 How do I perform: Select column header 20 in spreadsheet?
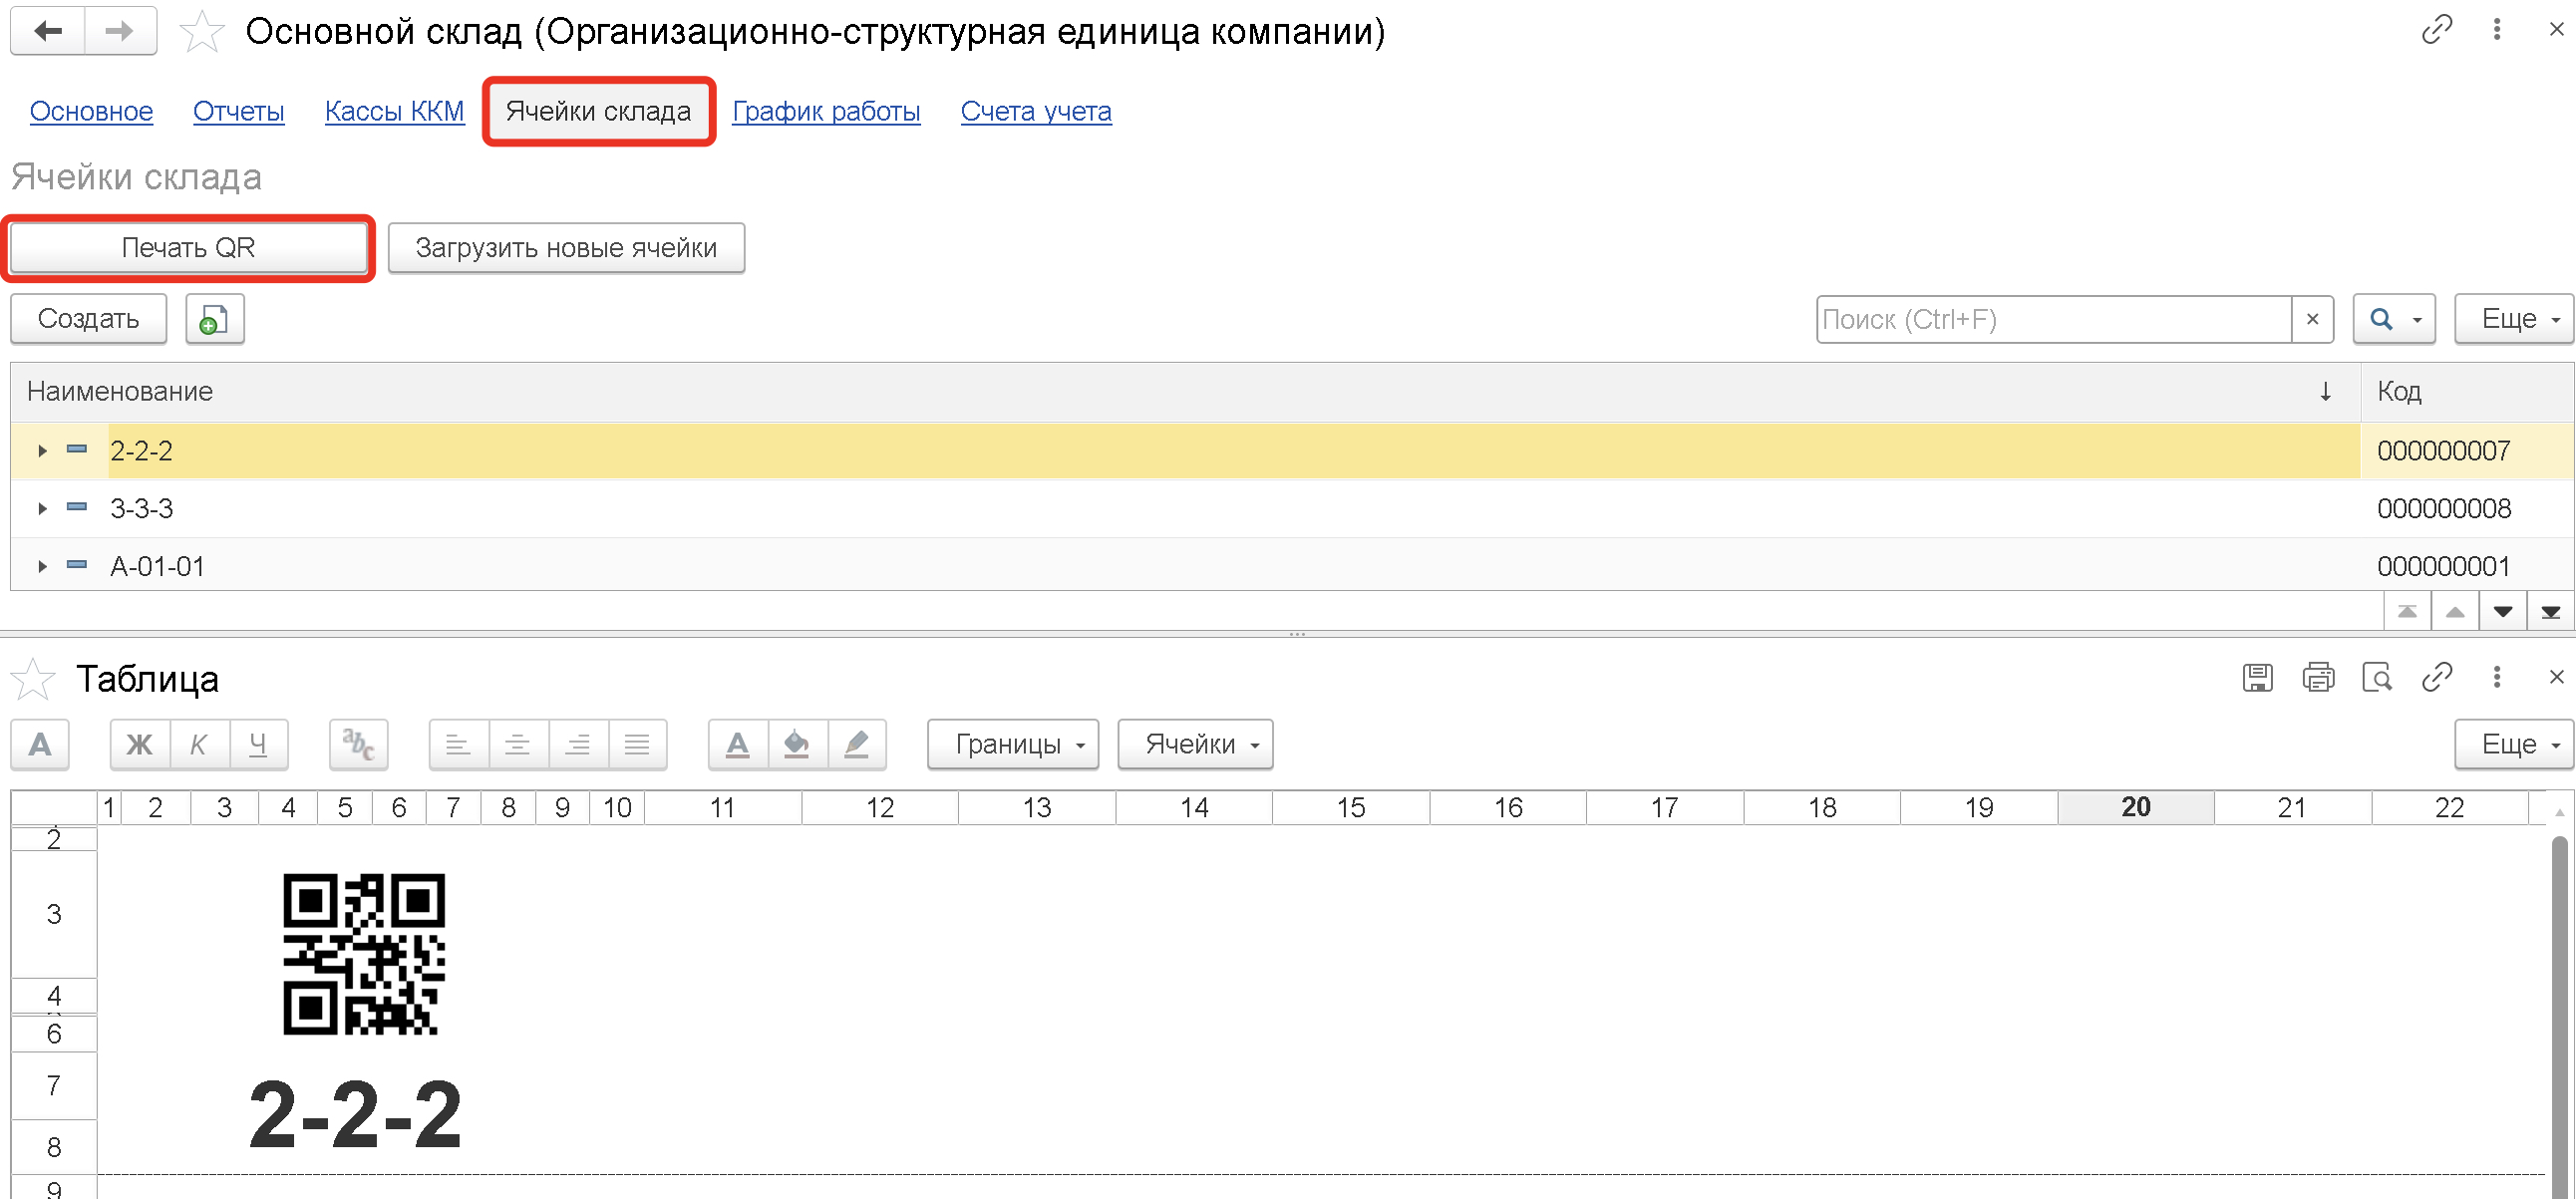coord(2136,808)
